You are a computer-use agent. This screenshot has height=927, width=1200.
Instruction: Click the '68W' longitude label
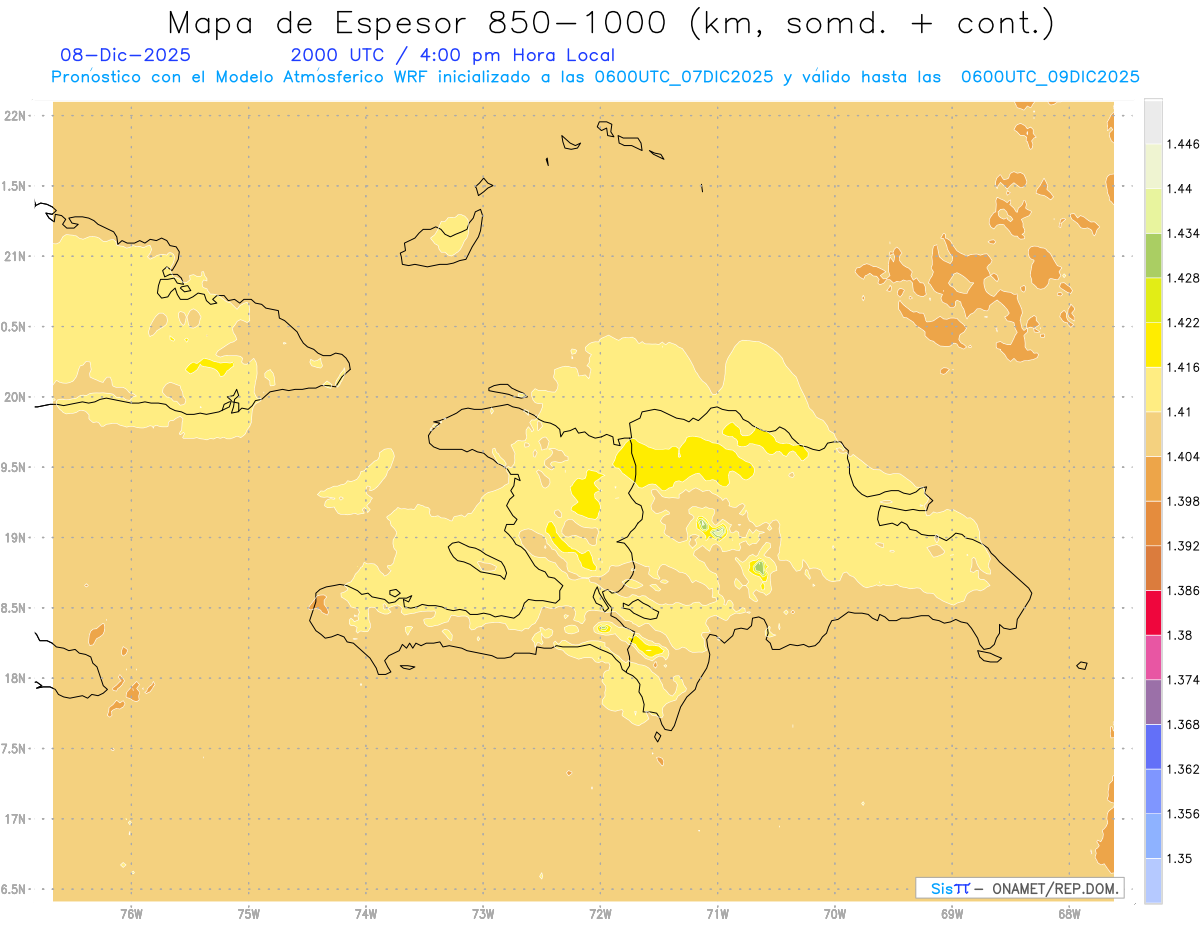pos(1069,913)
